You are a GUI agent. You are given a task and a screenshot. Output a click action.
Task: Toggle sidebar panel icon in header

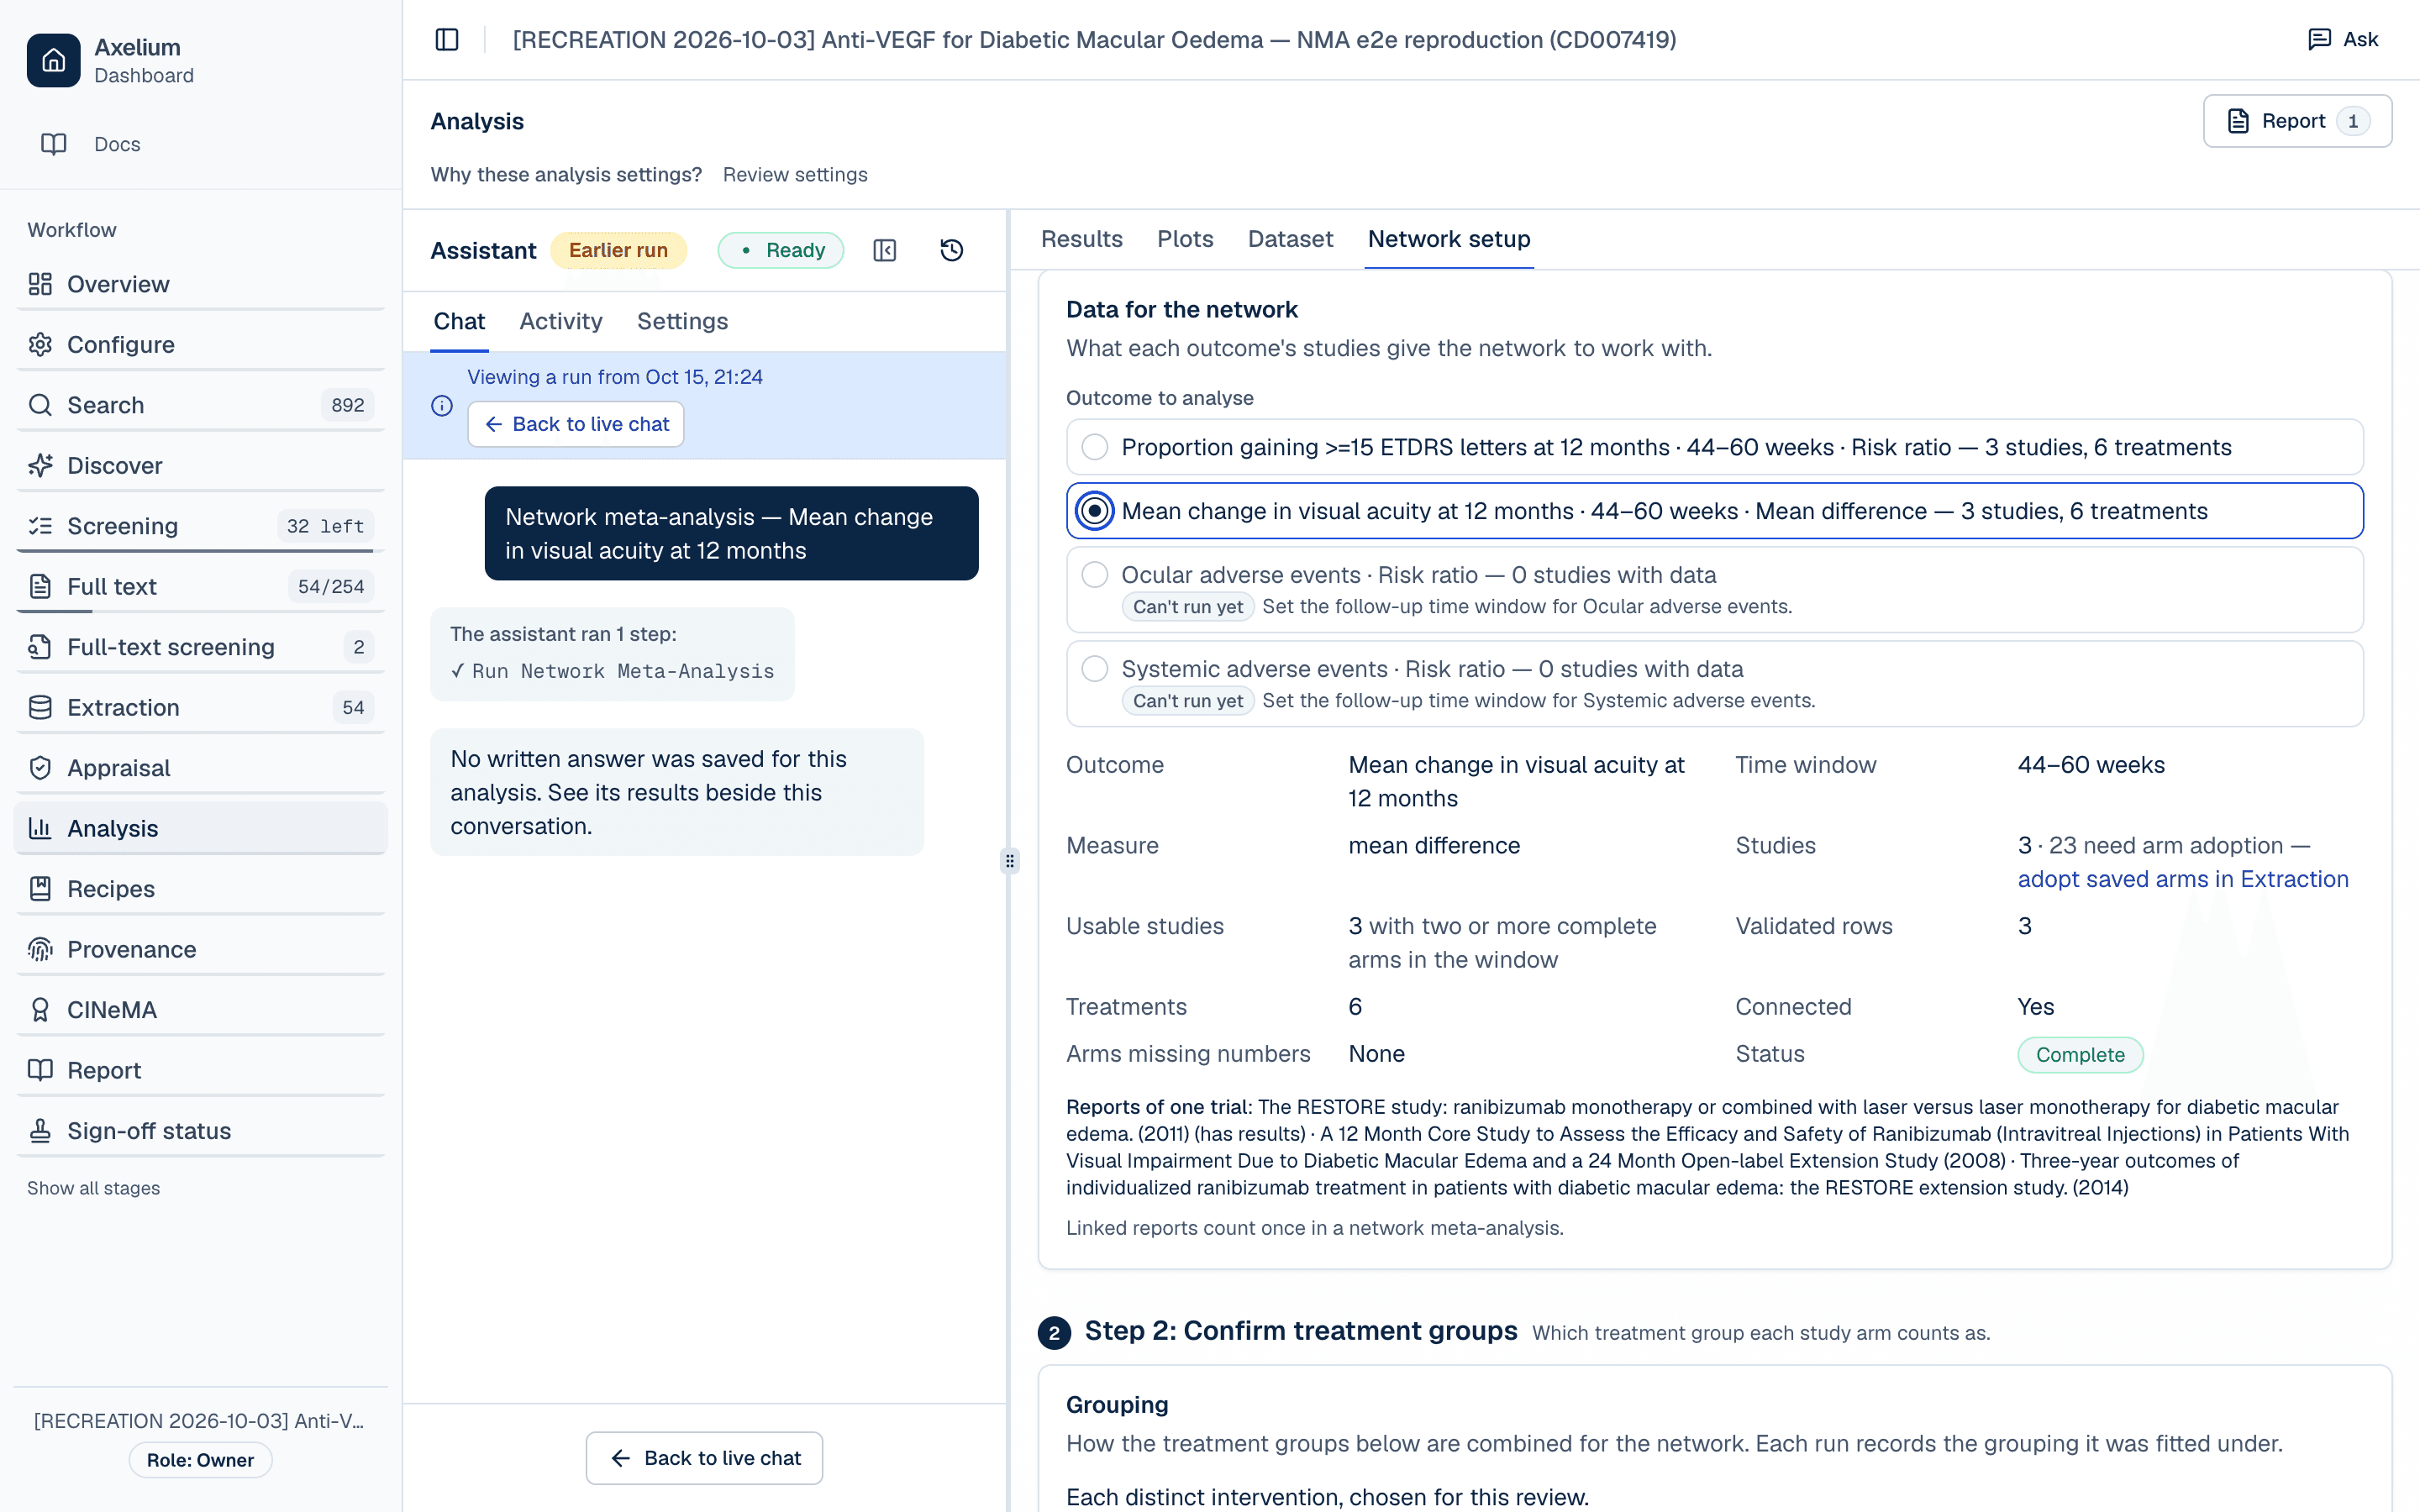(x=447, y=39)
